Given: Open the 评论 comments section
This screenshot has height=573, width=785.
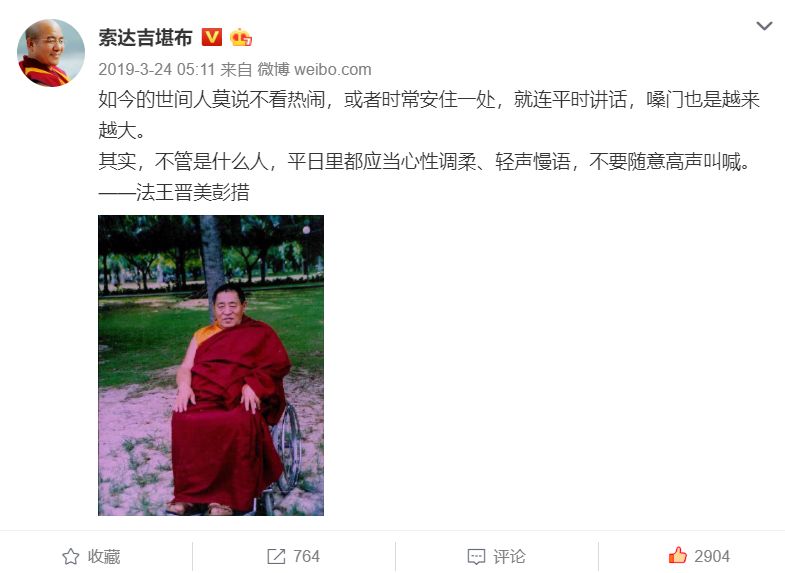Looking at the screenshot, I should (510, 556).
